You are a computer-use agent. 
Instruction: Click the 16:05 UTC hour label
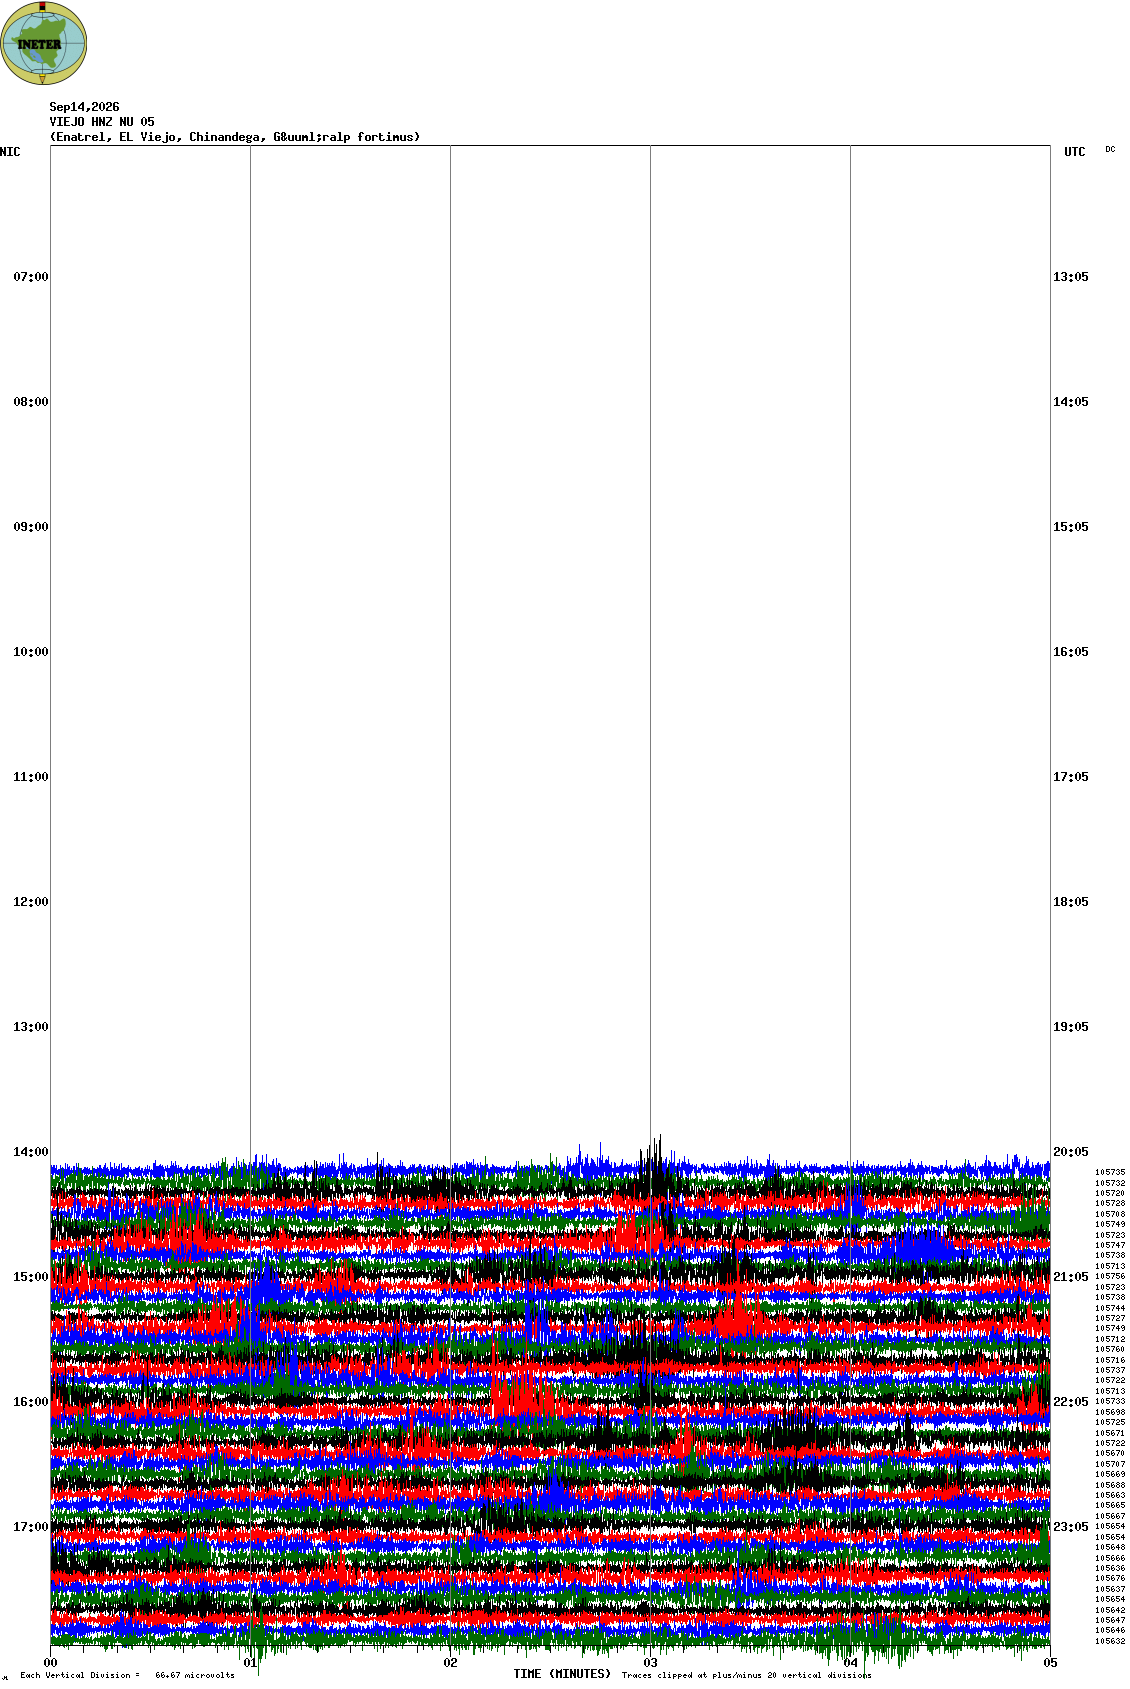[x=1071, y=652]
